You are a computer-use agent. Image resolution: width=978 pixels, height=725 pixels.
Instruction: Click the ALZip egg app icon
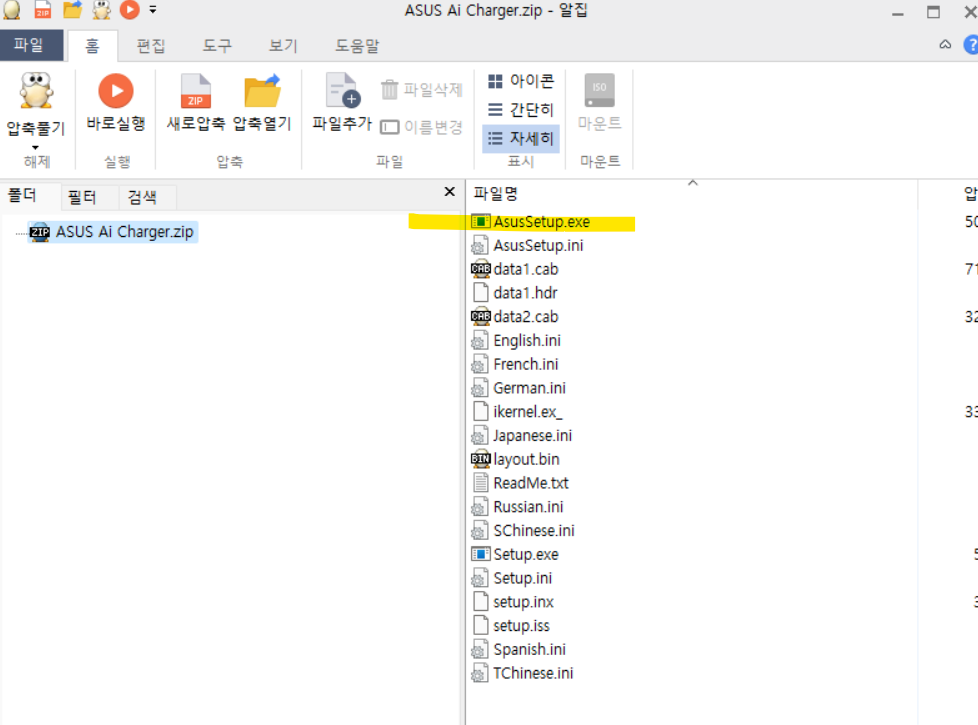pyautogui.click(x=12, y=9)
